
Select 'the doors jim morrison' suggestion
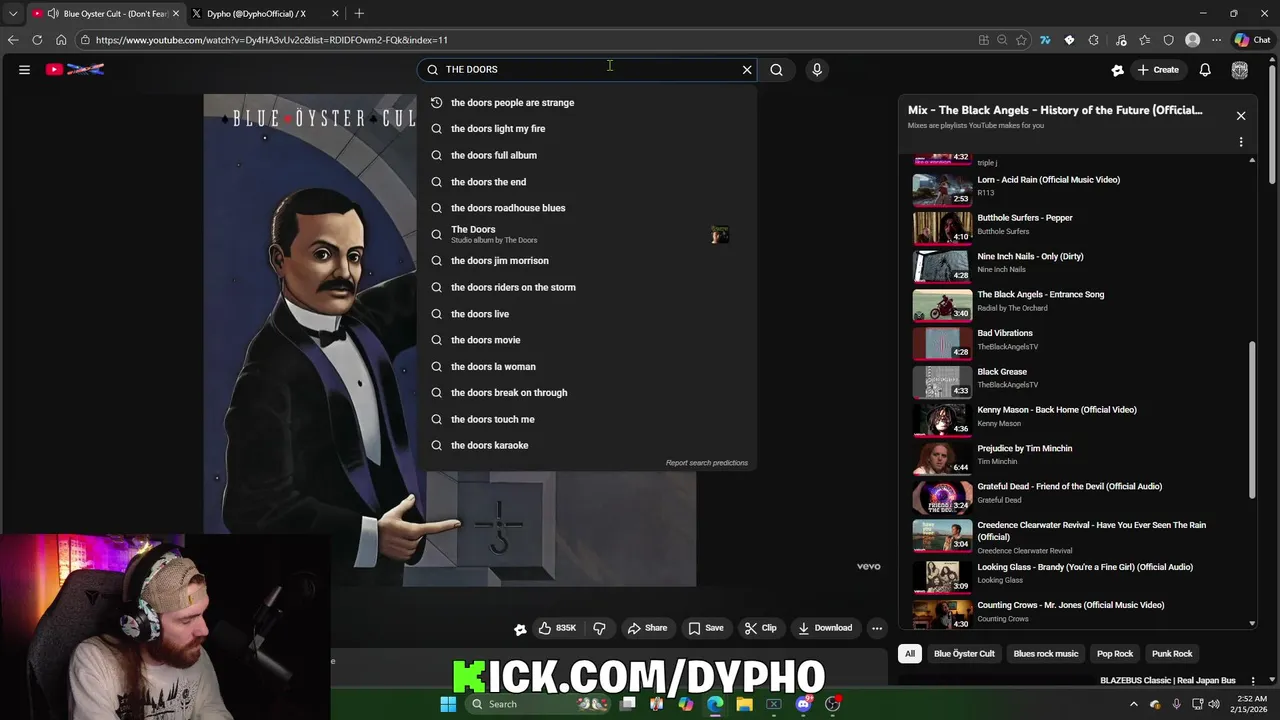(587, 260)
